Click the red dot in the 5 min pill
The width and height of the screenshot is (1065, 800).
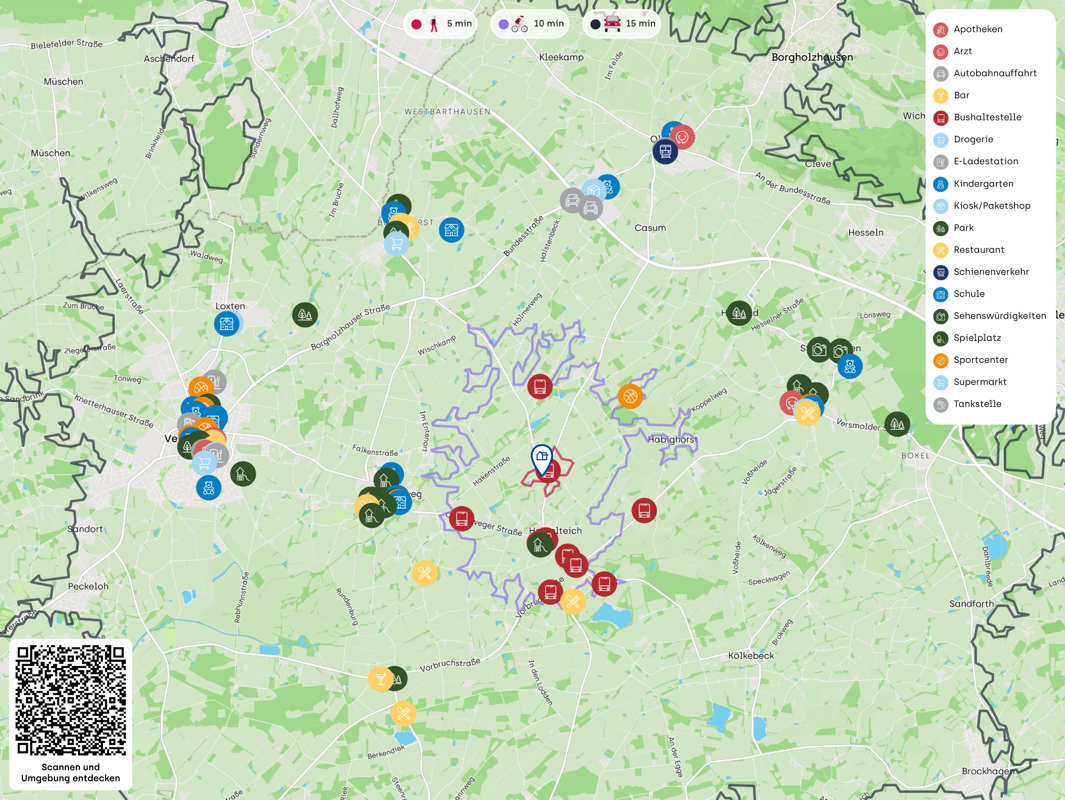pyautogui.click(x=416, y=24)
